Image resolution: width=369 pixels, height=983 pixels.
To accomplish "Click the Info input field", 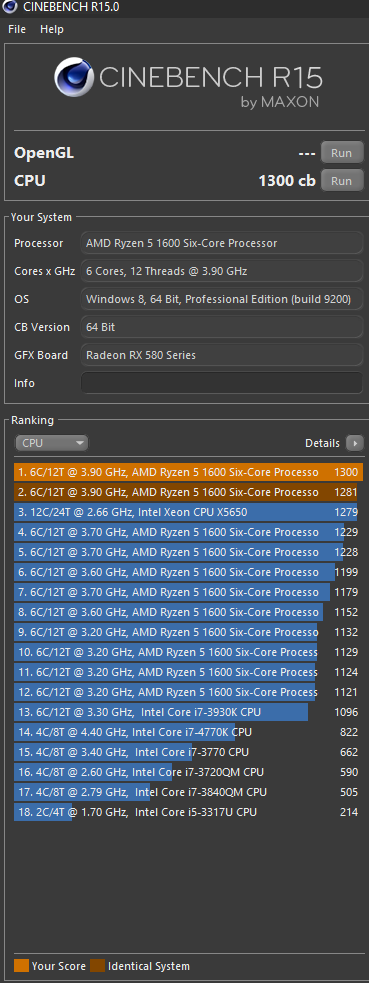I will [222, 383].
